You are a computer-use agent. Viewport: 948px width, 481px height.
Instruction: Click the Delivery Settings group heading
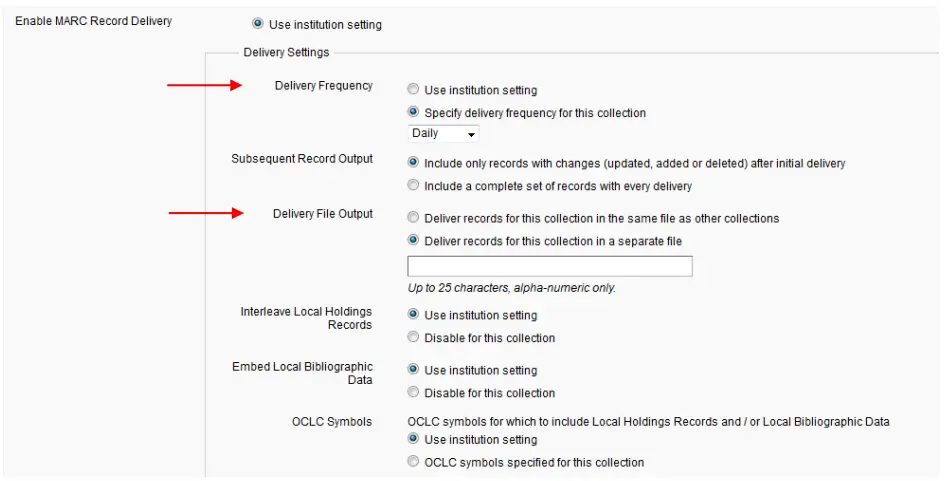(x=286, y=52)
